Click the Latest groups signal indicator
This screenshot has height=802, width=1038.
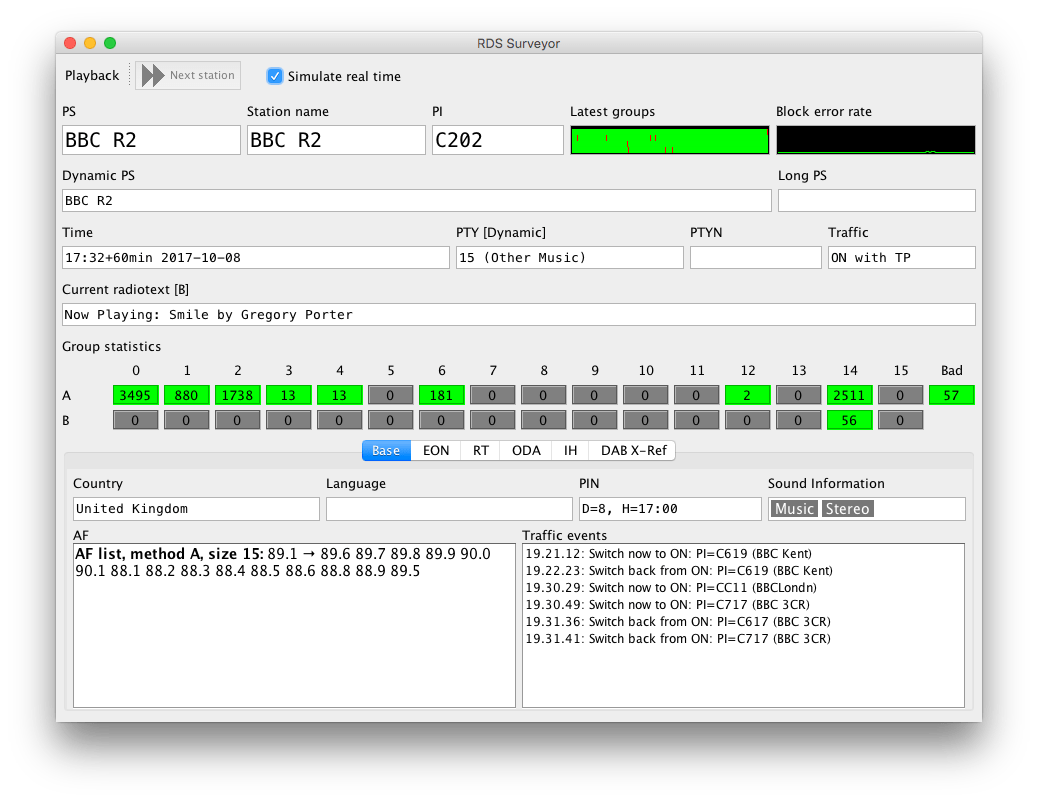(669, 140)
